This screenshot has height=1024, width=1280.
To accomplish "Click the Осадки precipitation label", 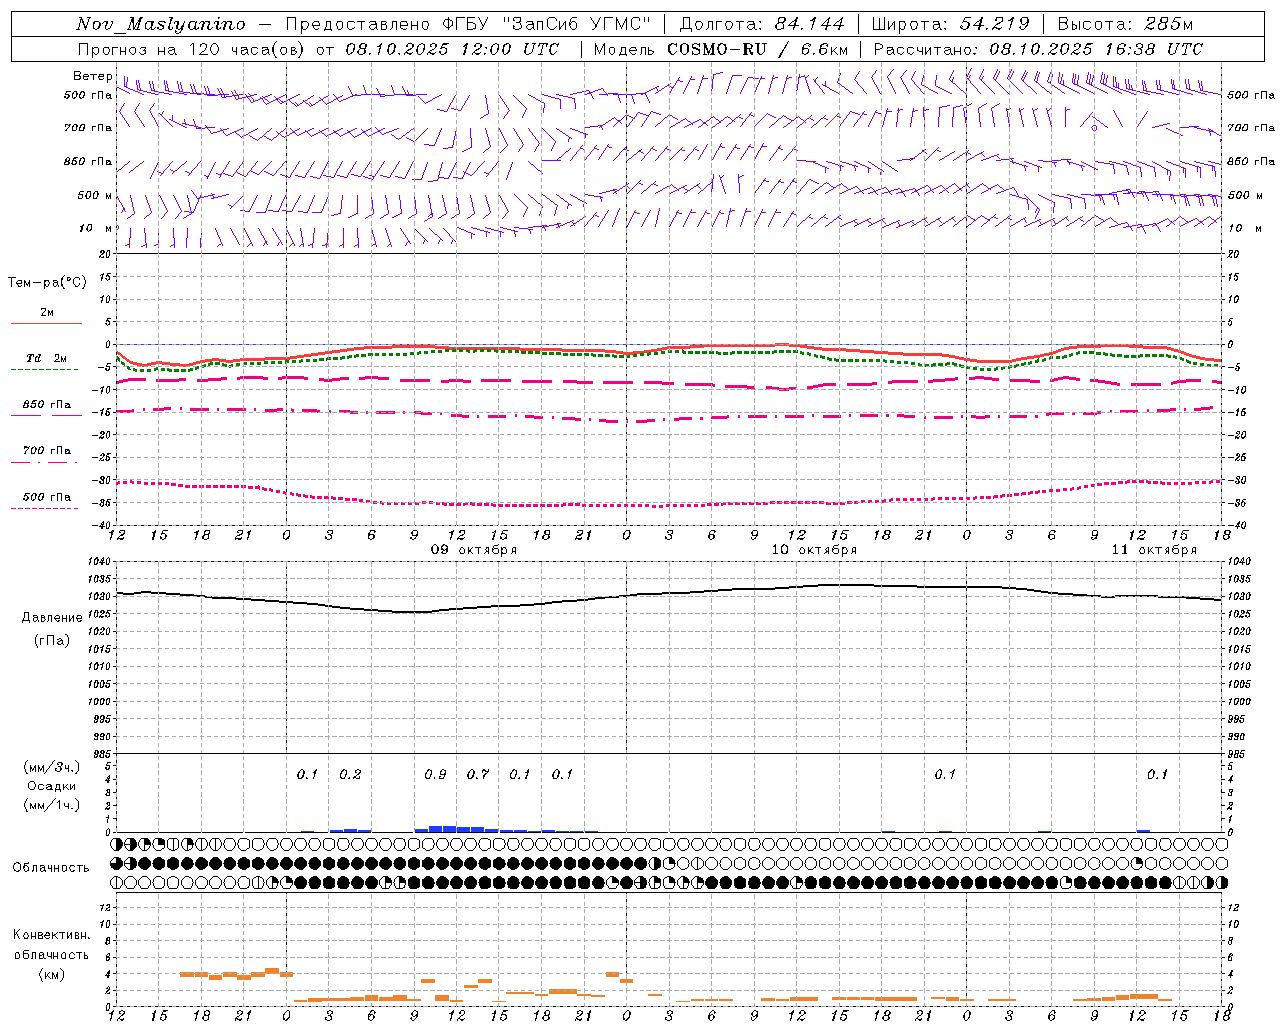I will click(x=52, y=786).
